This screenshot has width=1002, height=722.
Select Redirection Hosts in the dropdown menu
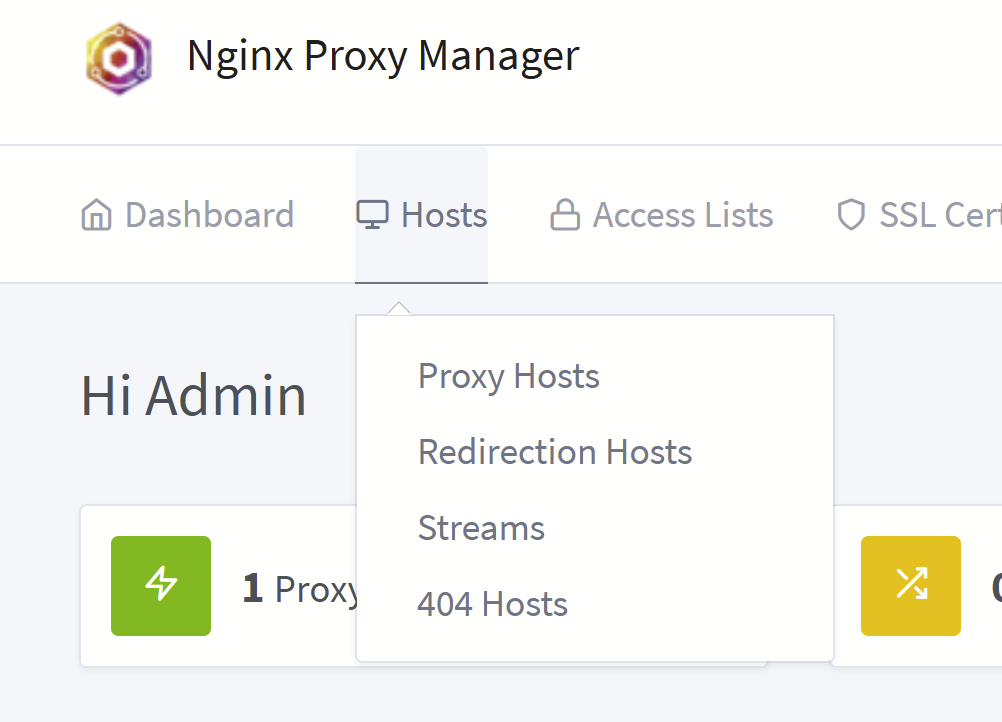click(x=554, y=452)
